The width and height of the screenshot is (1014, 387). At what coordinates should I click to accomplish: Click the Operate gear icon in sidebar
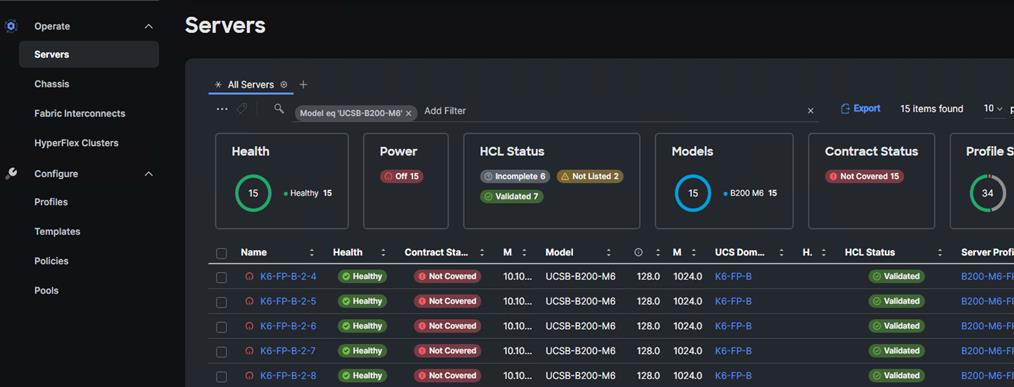10,27
